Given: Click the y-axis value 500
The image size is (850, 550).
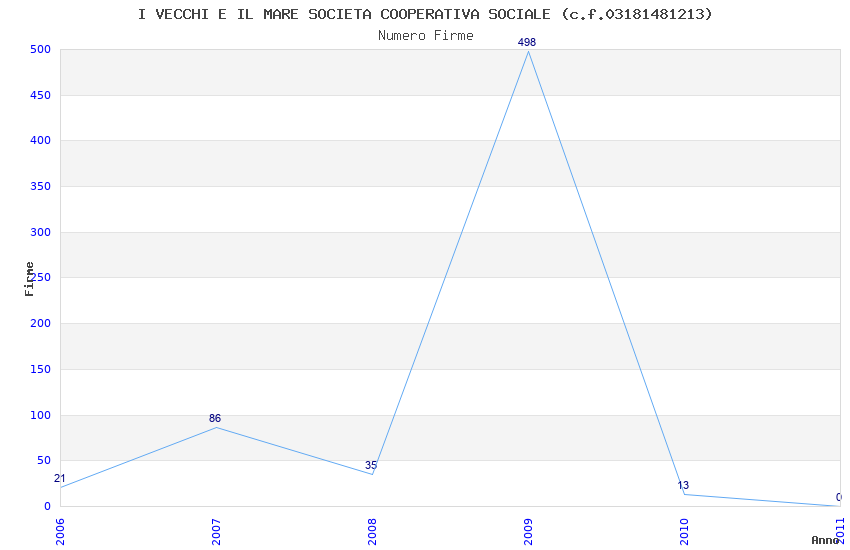Looking at the screenshot, I should 41,49.
